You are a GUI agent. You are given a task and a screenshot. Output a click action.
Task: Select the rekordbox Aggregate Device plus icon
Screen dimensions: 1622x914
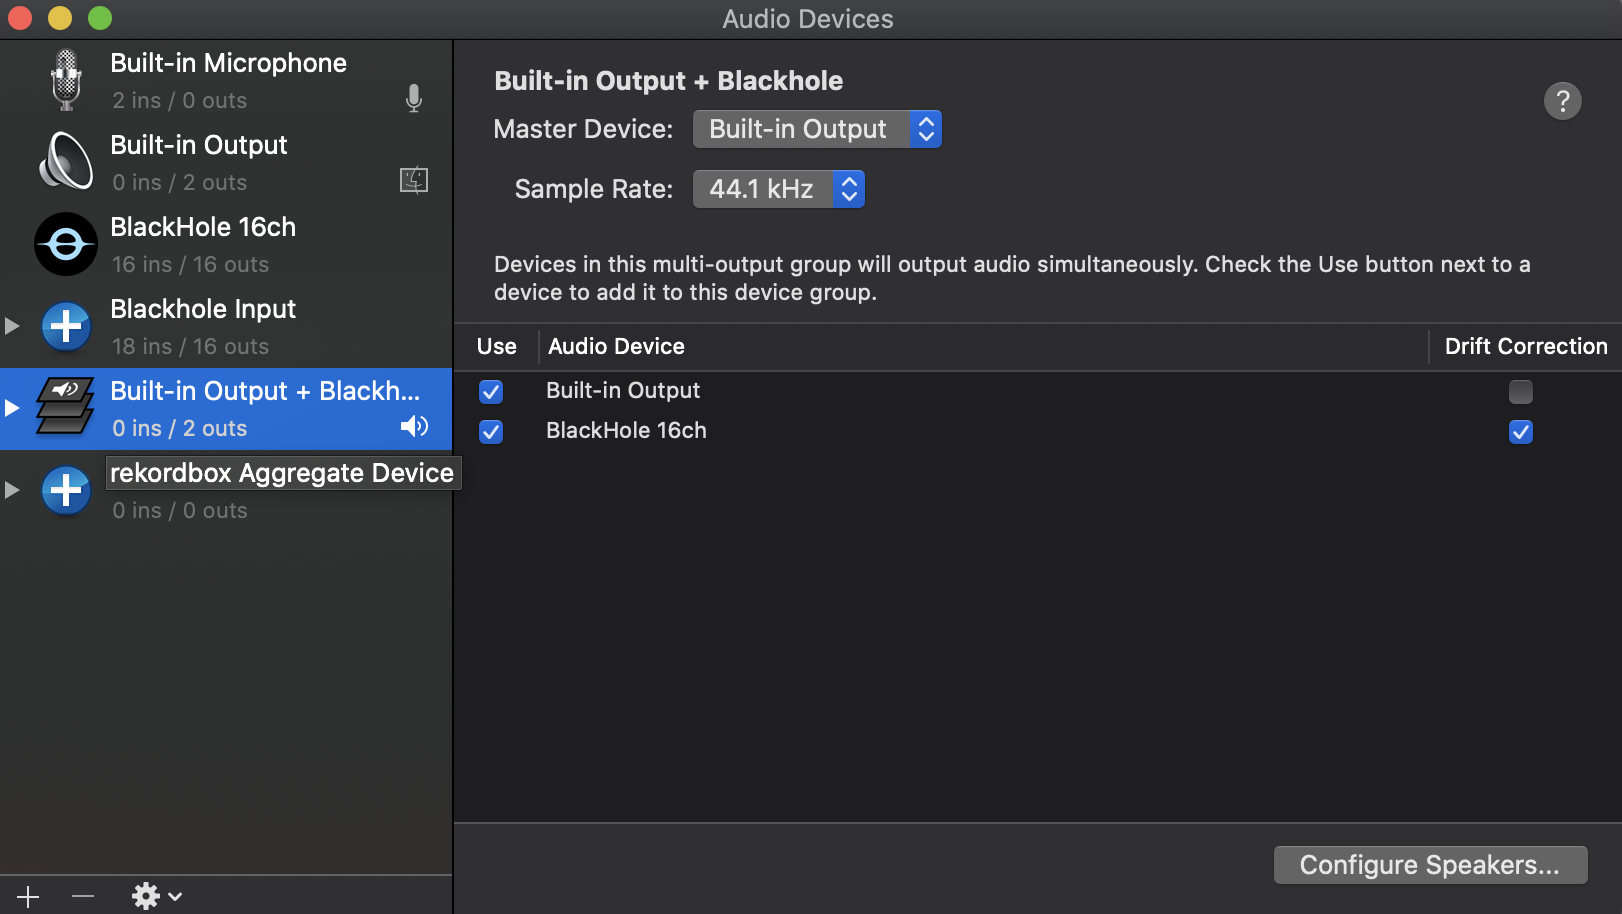tap(66, 490)
